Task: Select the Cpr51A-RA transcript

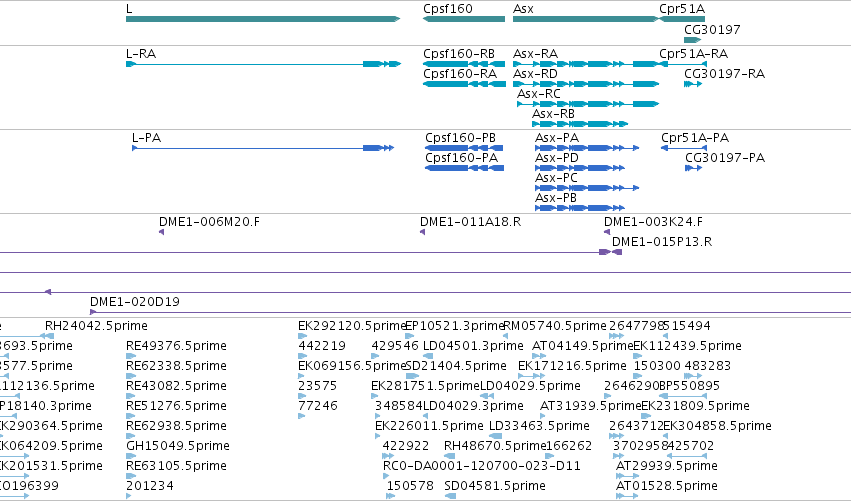Action: click(x=683, y=64)
